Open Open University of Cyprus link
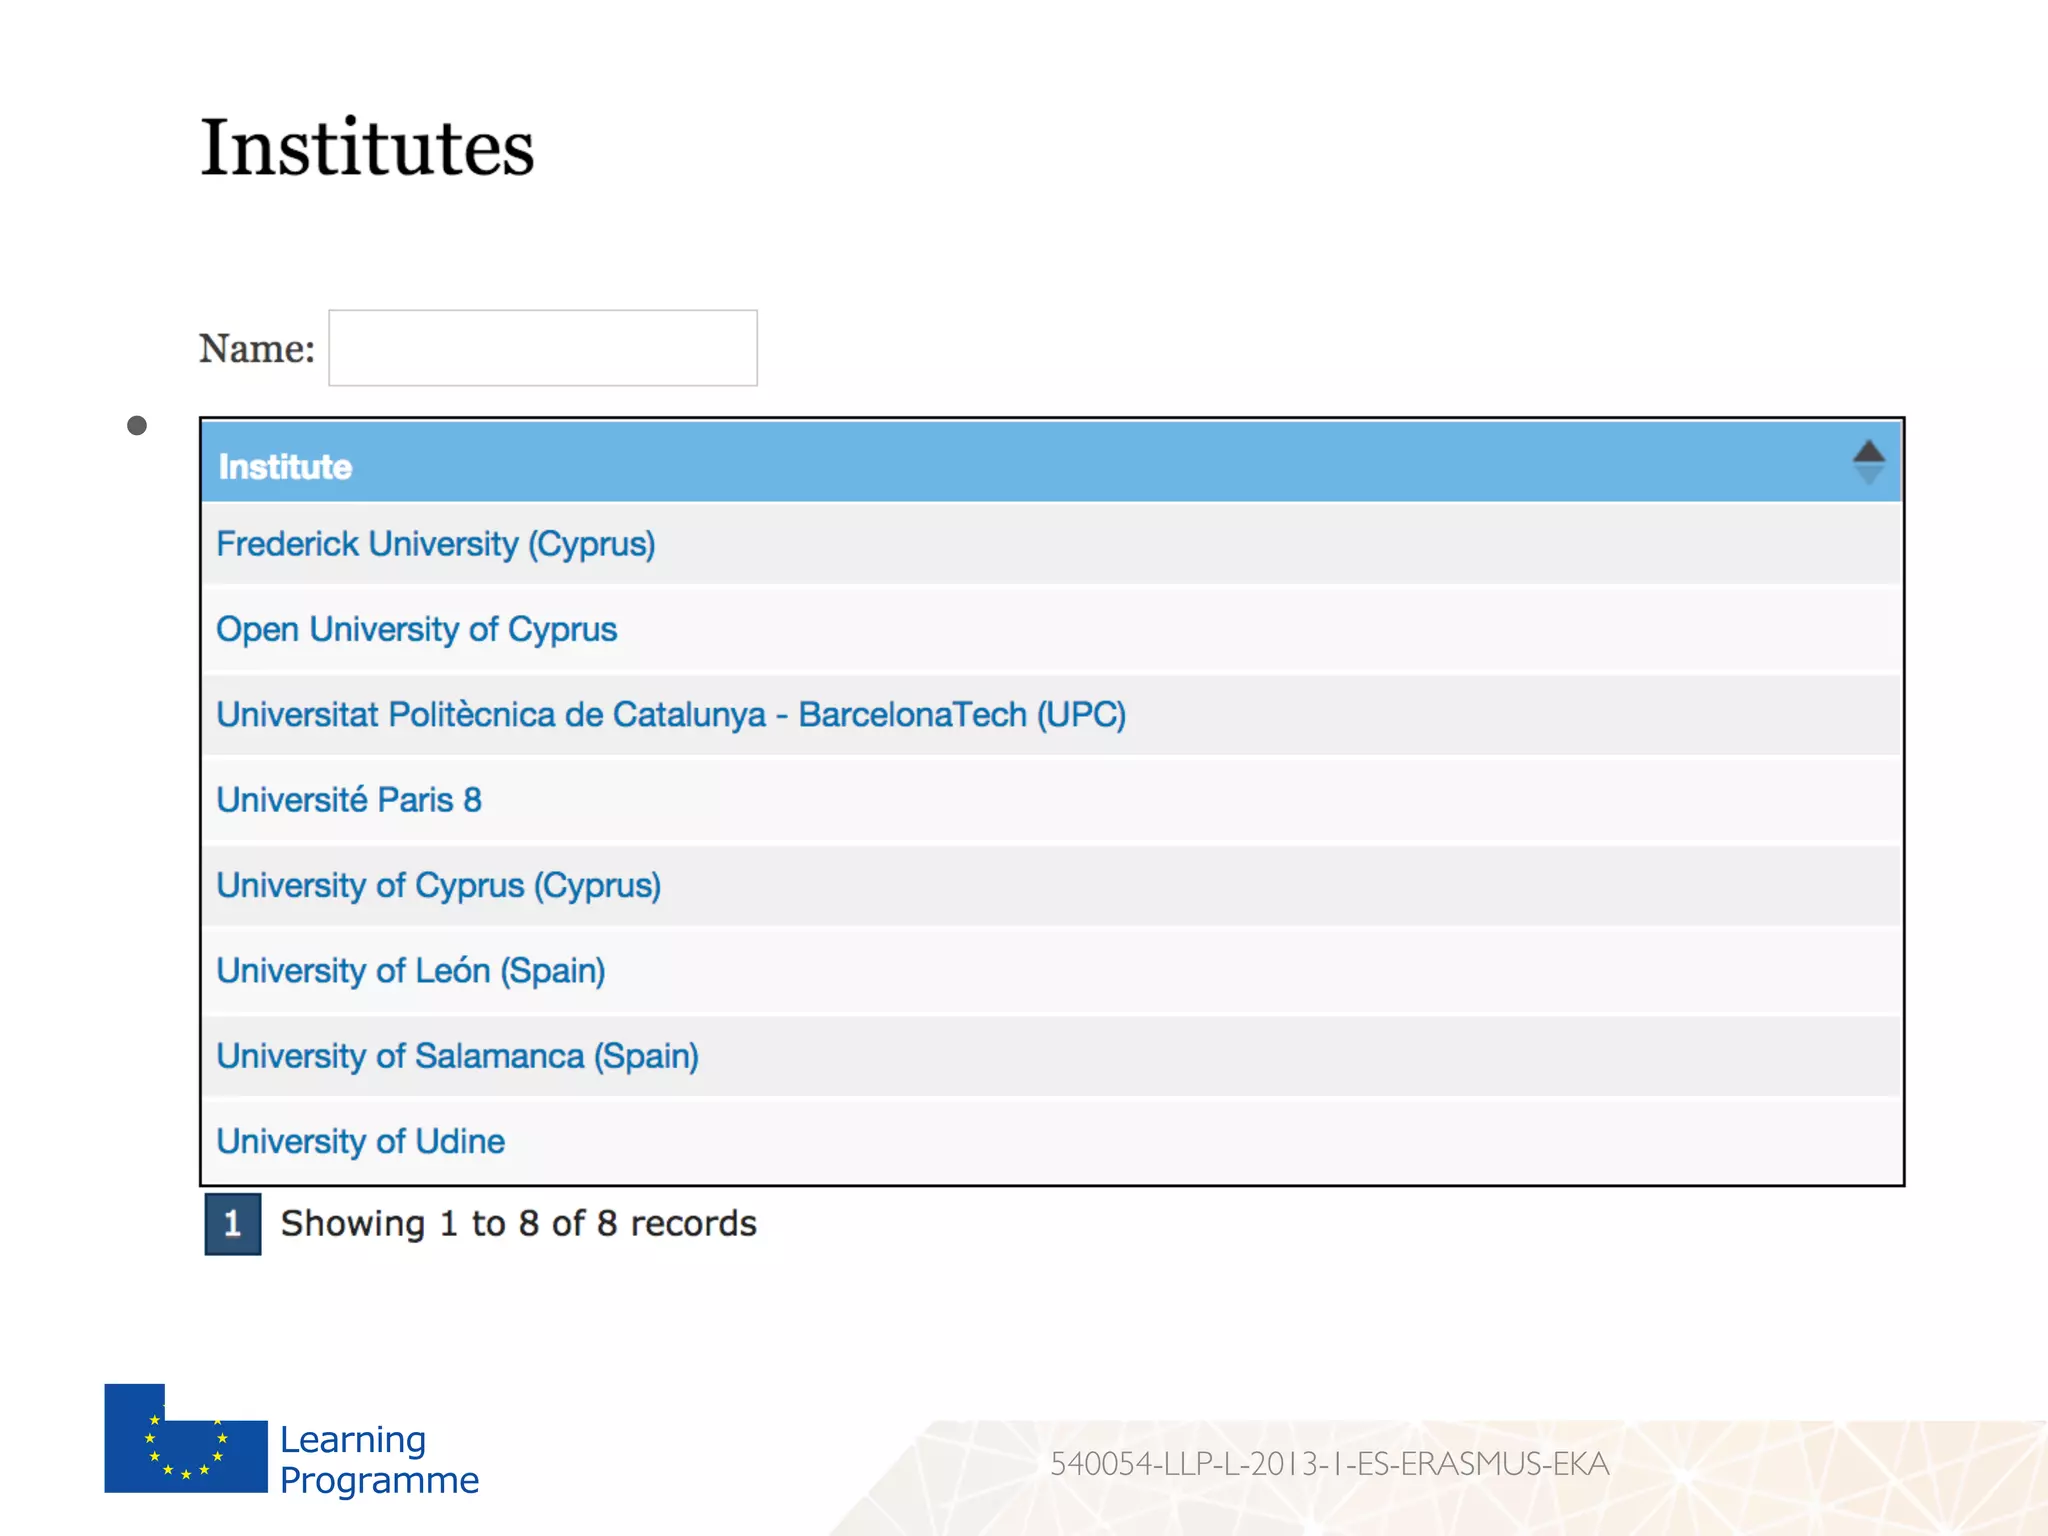 pos(417,629)
